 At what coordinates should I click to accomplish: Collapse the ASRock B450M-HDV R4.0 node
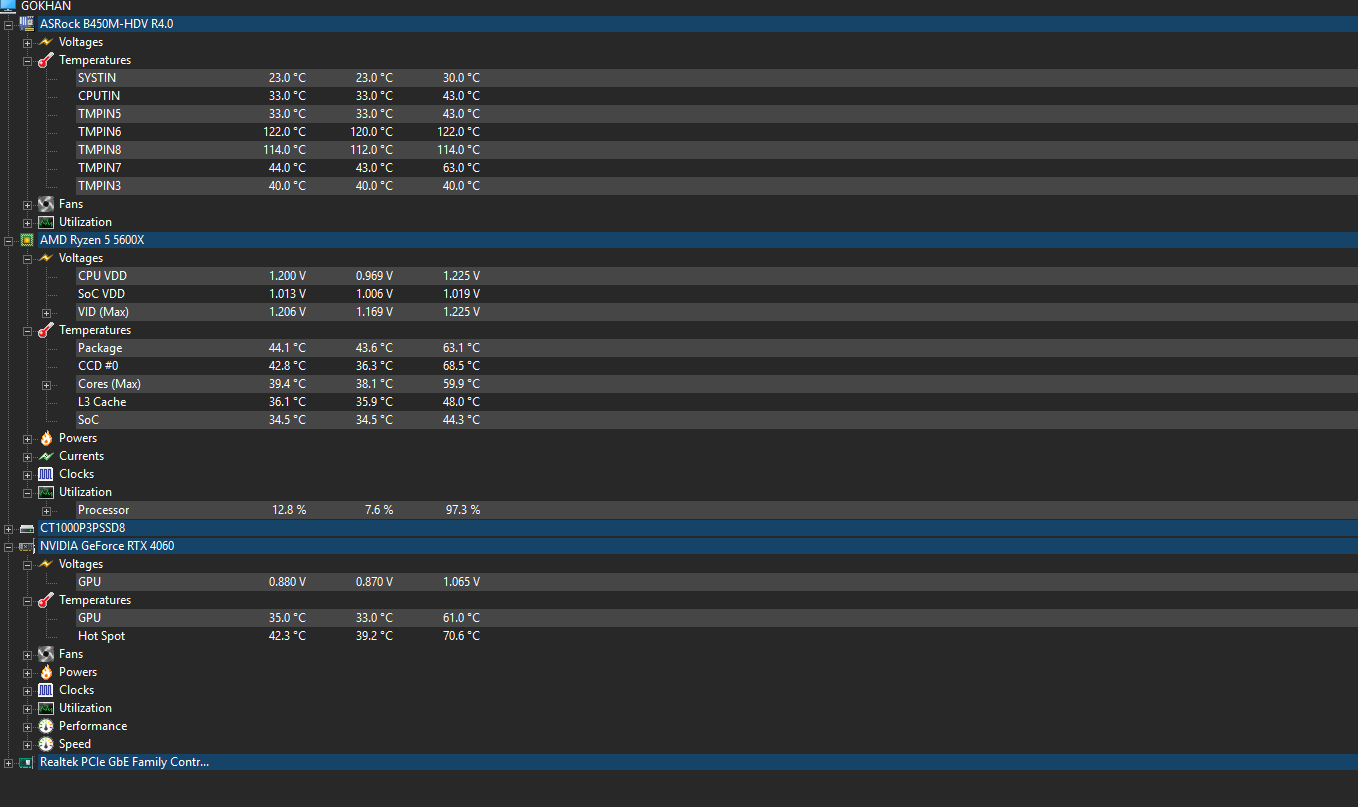9,24
